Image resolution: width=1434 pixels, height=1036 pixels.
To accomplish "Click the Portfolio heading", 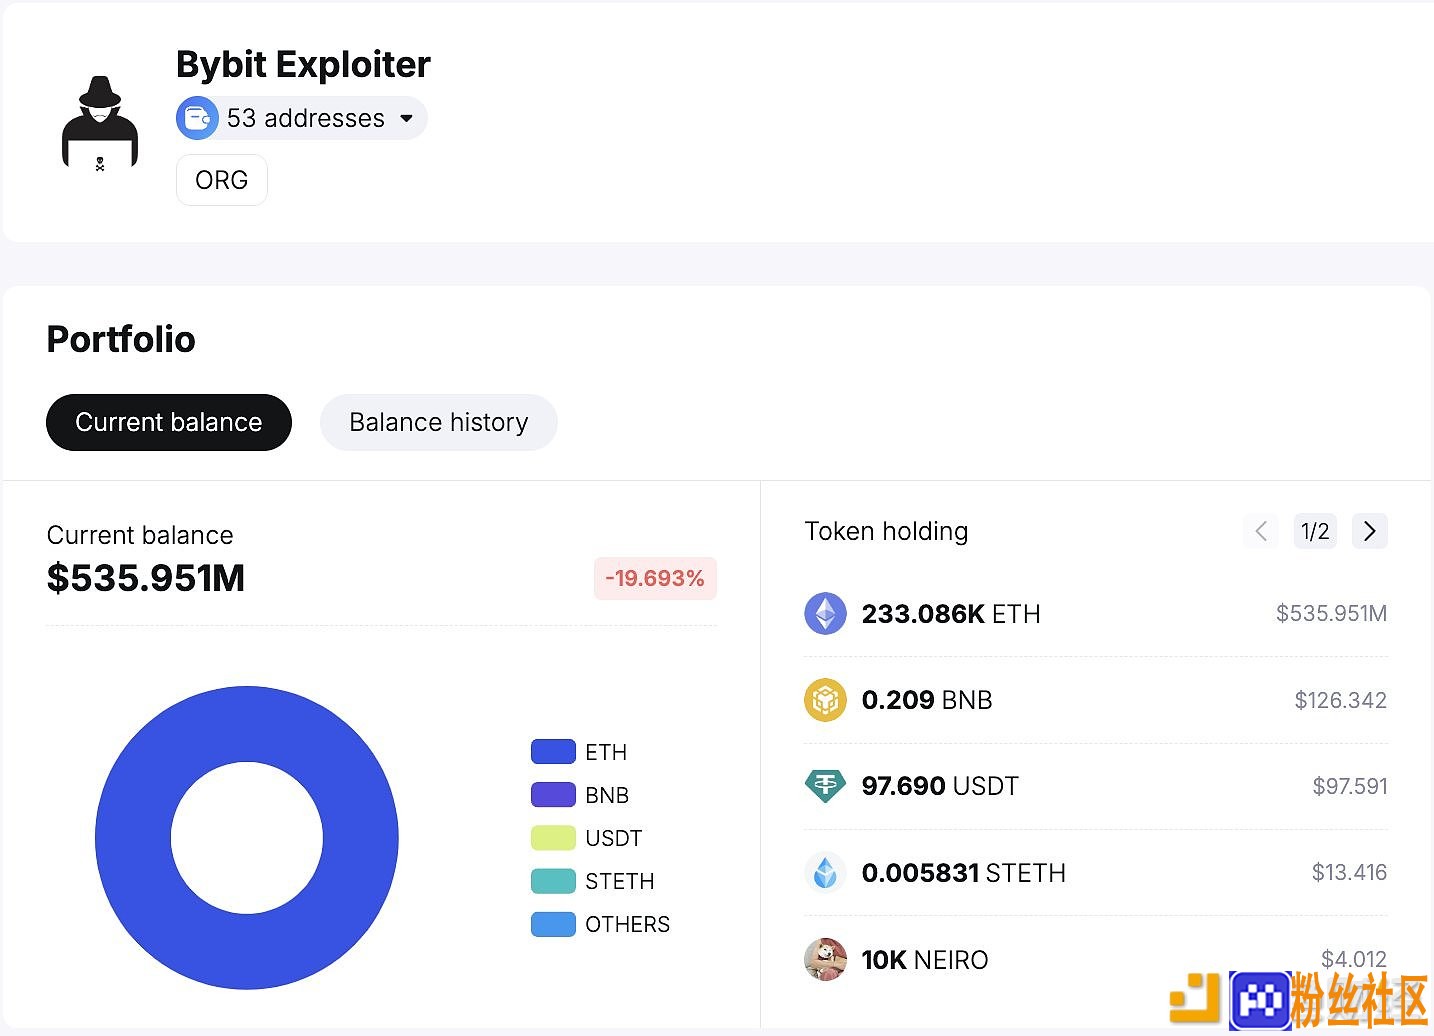I will pyautogui.click(x=121, y=339).
